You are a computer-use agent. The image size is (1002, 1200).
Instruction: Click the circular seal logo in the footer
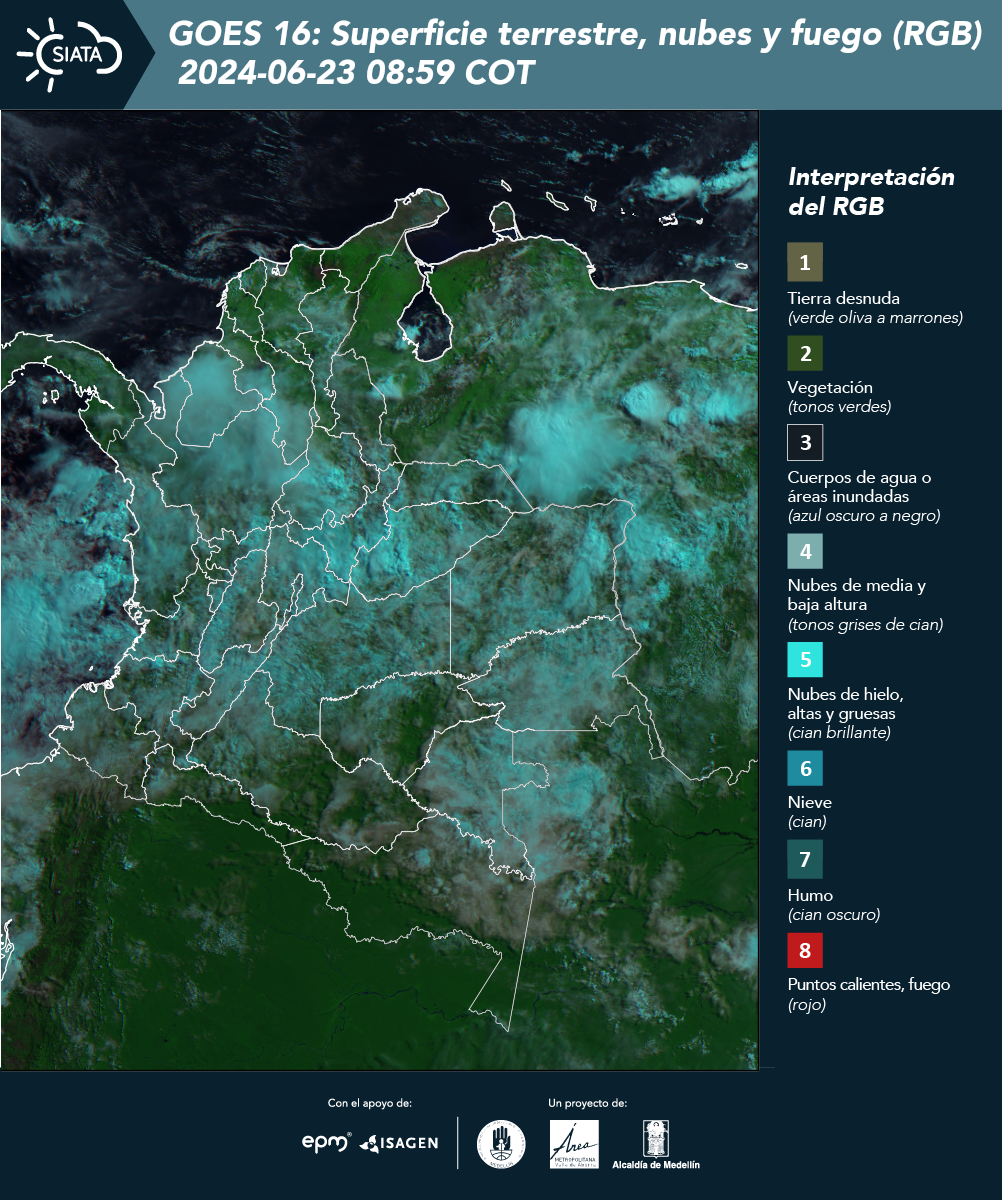[501, 1144]
